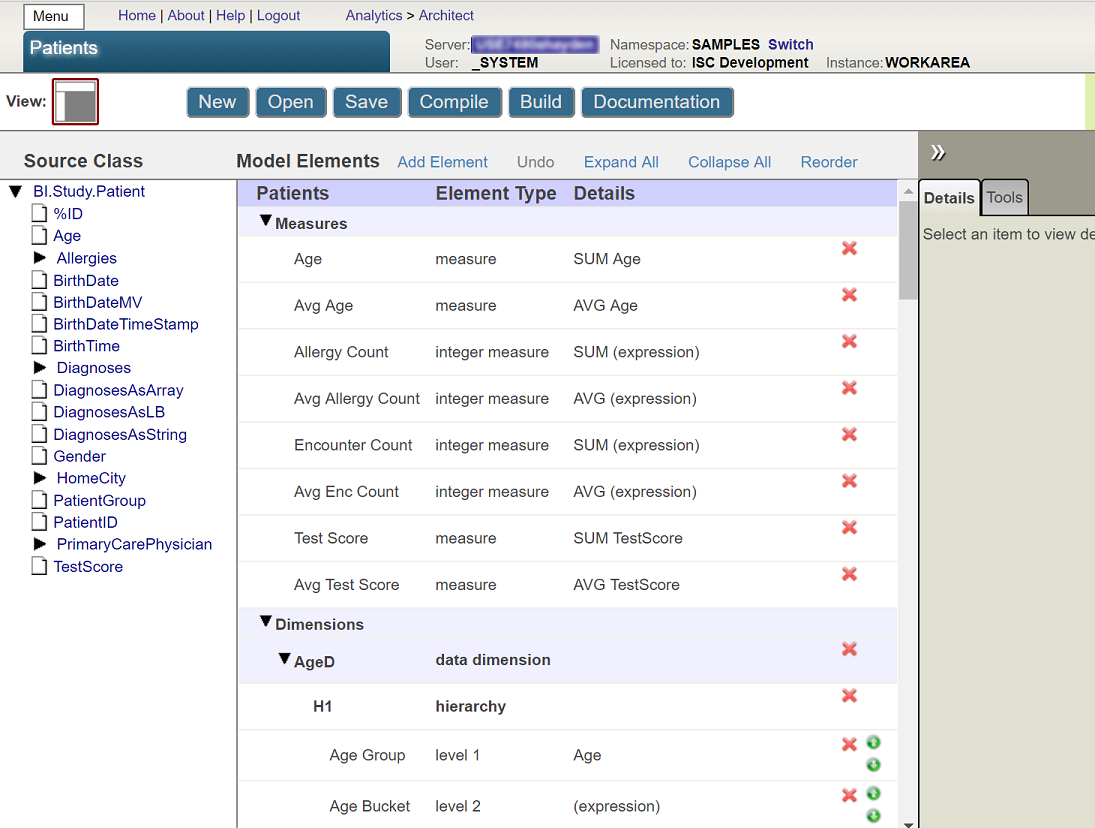Delete the Avg Age measure with red X
1095x828 pixels.
(849, 295)
